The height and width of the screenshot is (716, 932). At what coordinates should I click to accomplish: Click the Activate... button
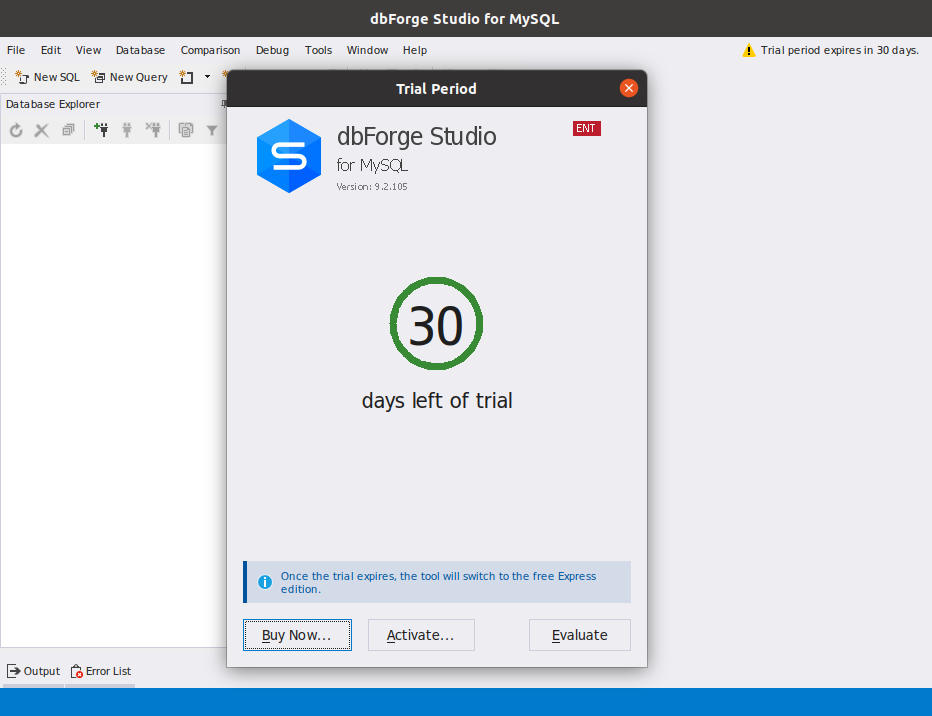421,635
